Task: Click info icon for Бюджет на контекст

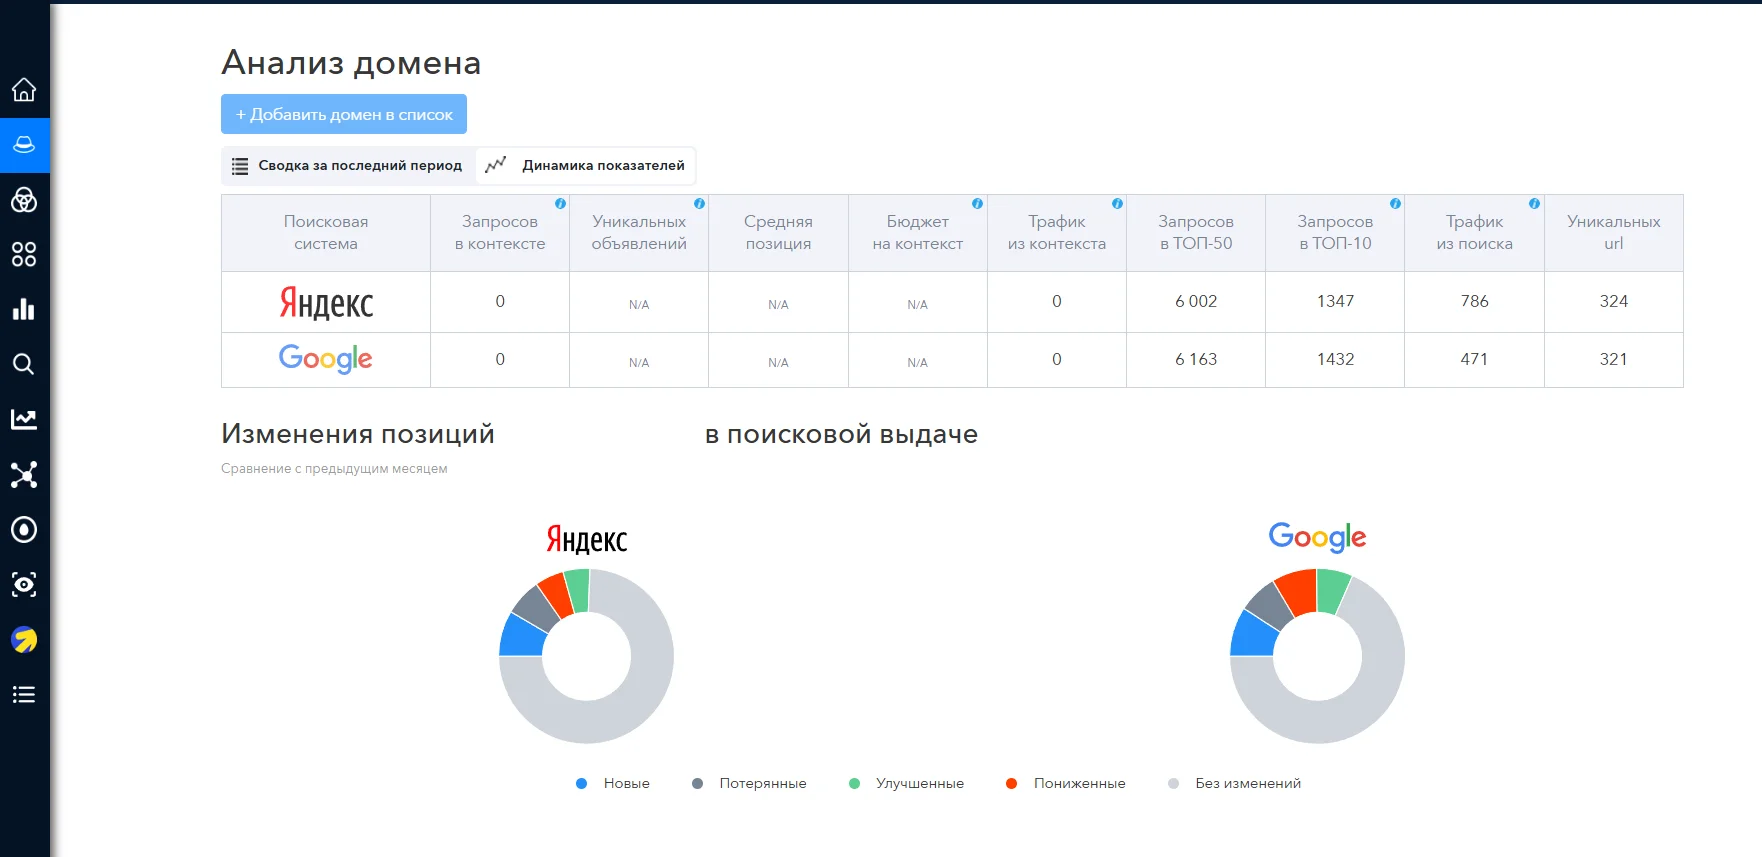Action: pyautogui.click(x=977, y=203)
